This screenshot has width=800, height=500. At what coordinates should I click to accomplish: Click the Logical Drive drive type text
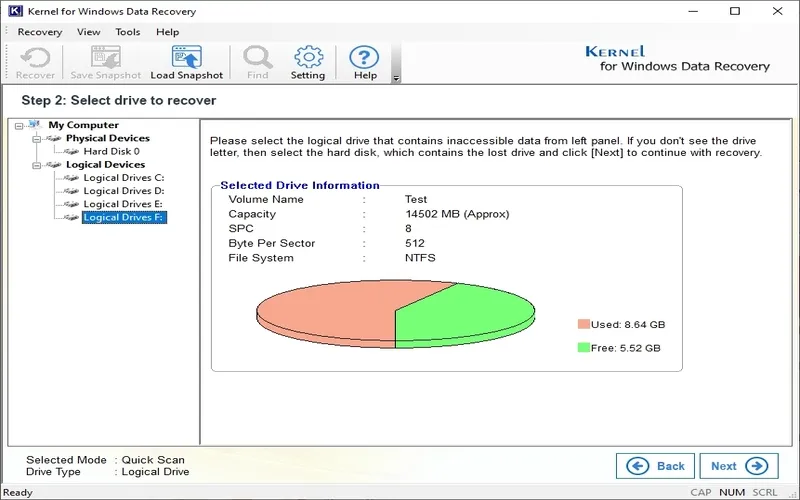coord(155,472)
